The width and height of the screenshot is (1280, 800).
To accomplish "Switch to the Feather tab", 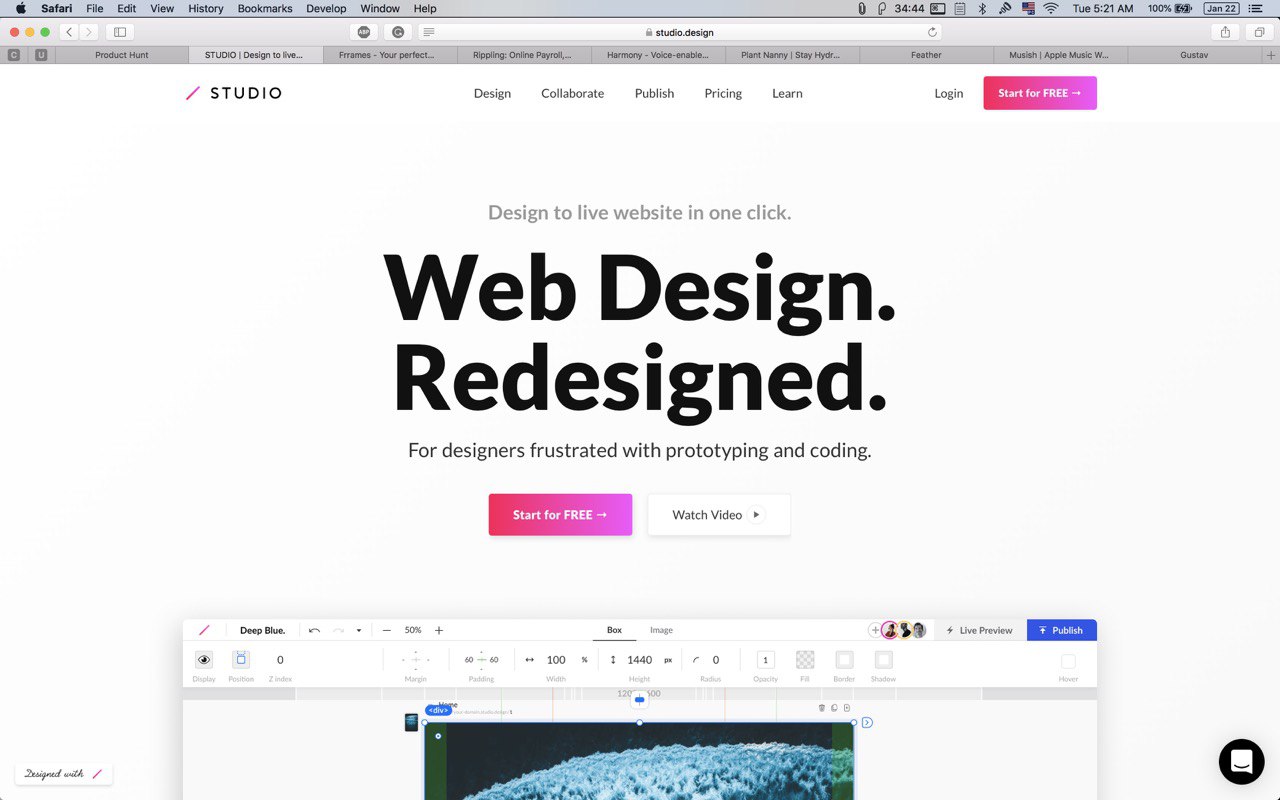I will coord(926,55).
